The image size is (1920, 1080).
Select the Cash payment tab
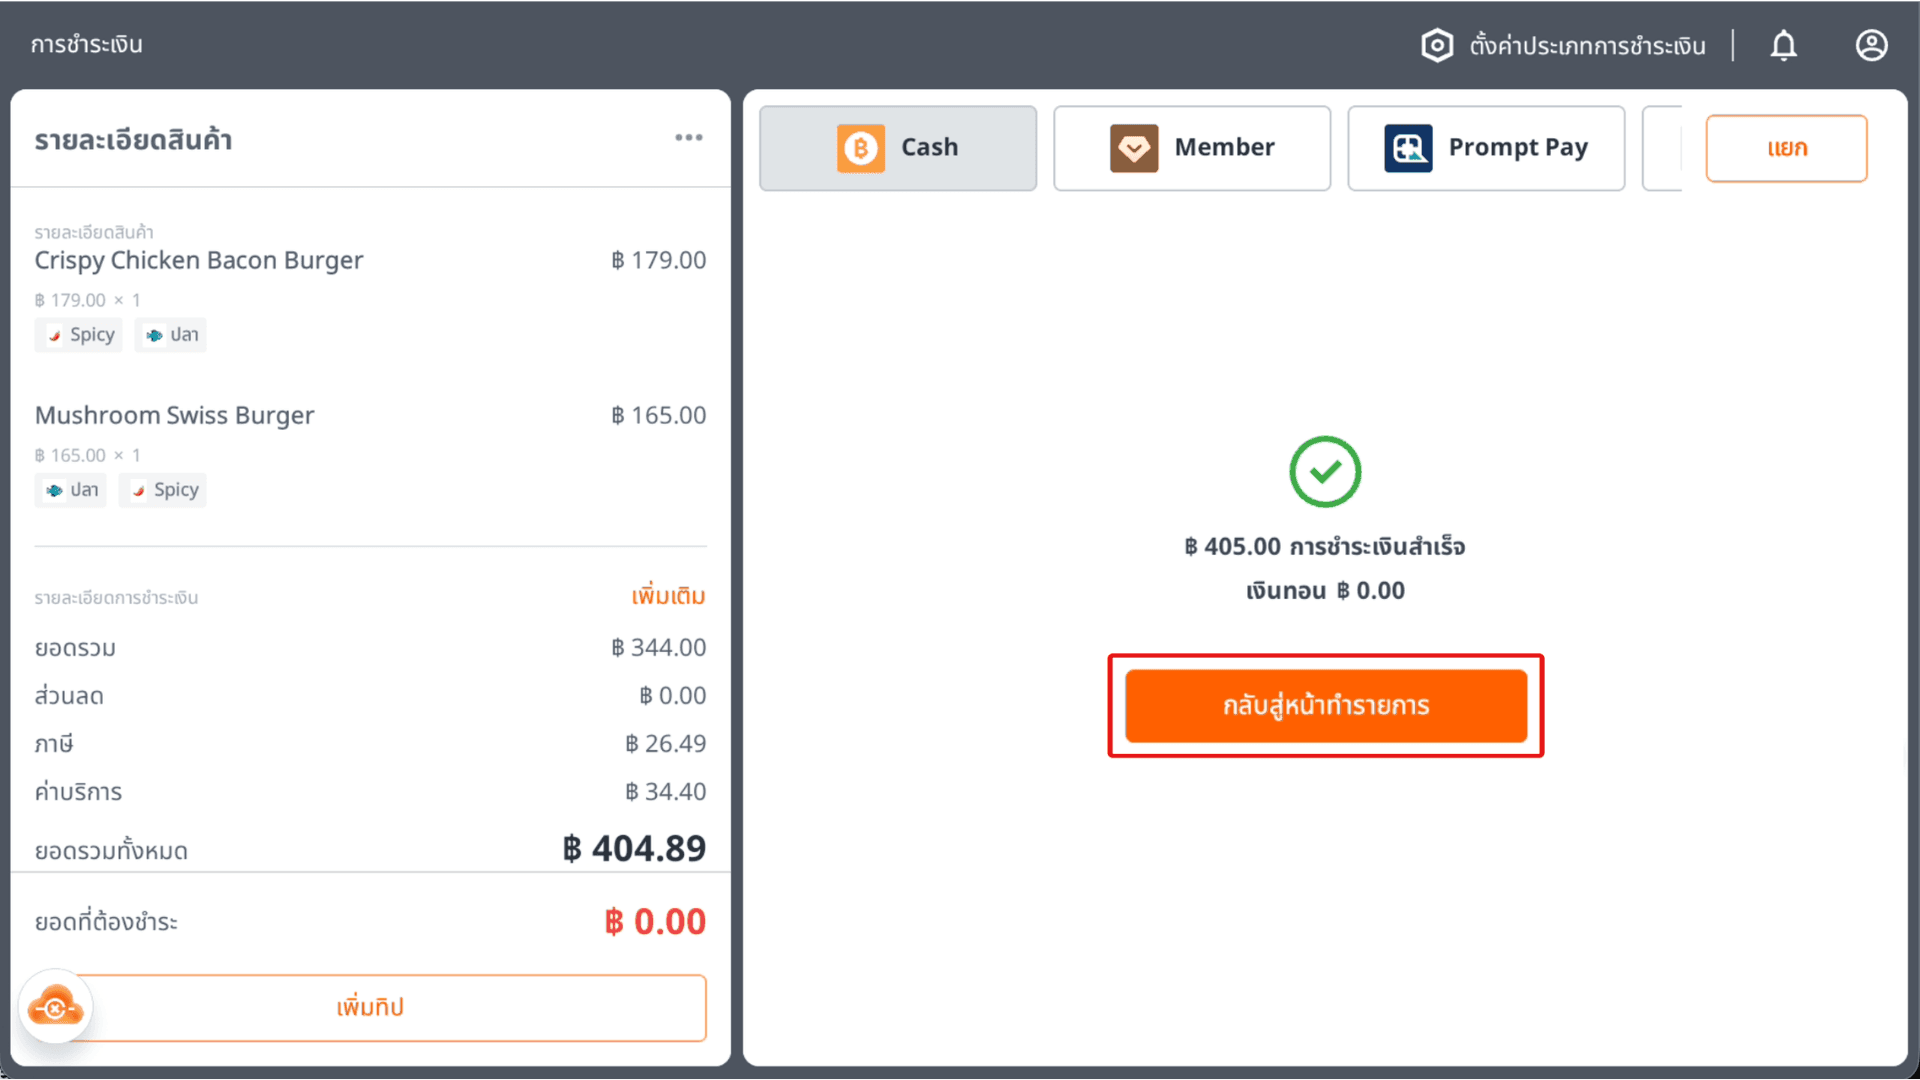coord(898,148)
